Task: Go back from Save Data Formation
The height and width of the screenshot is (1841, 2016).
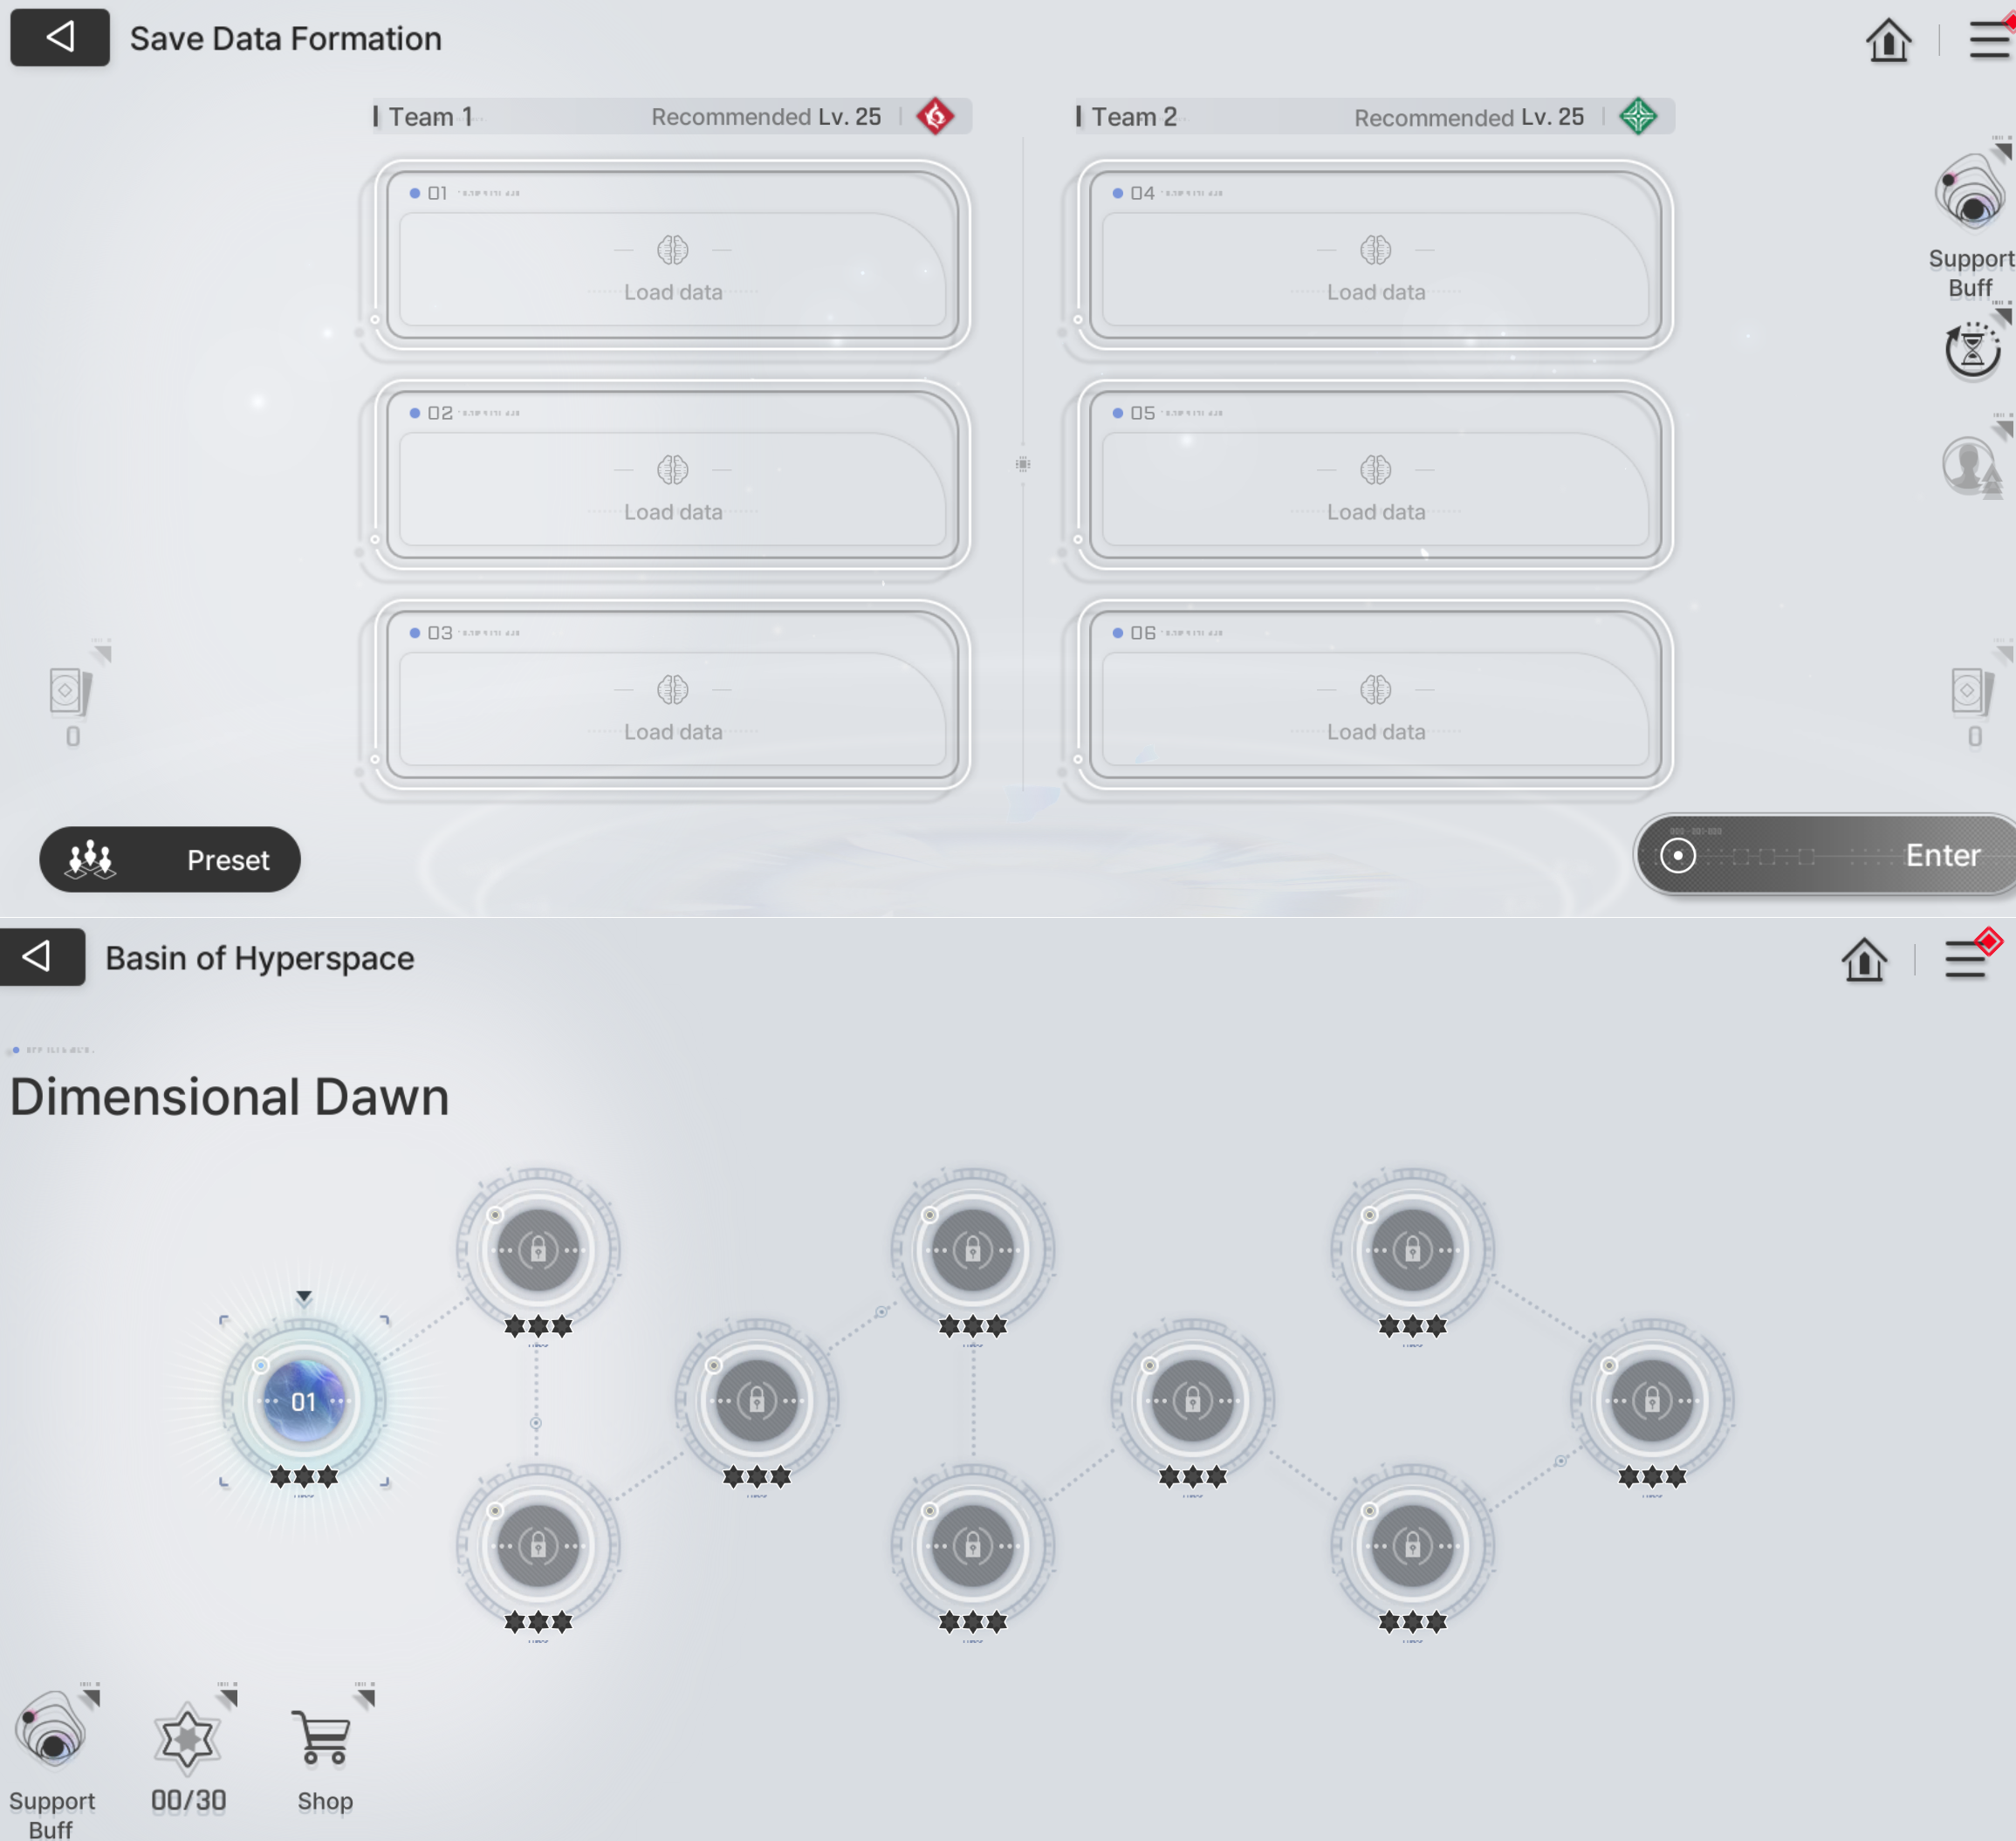Action: click(60, 38)
